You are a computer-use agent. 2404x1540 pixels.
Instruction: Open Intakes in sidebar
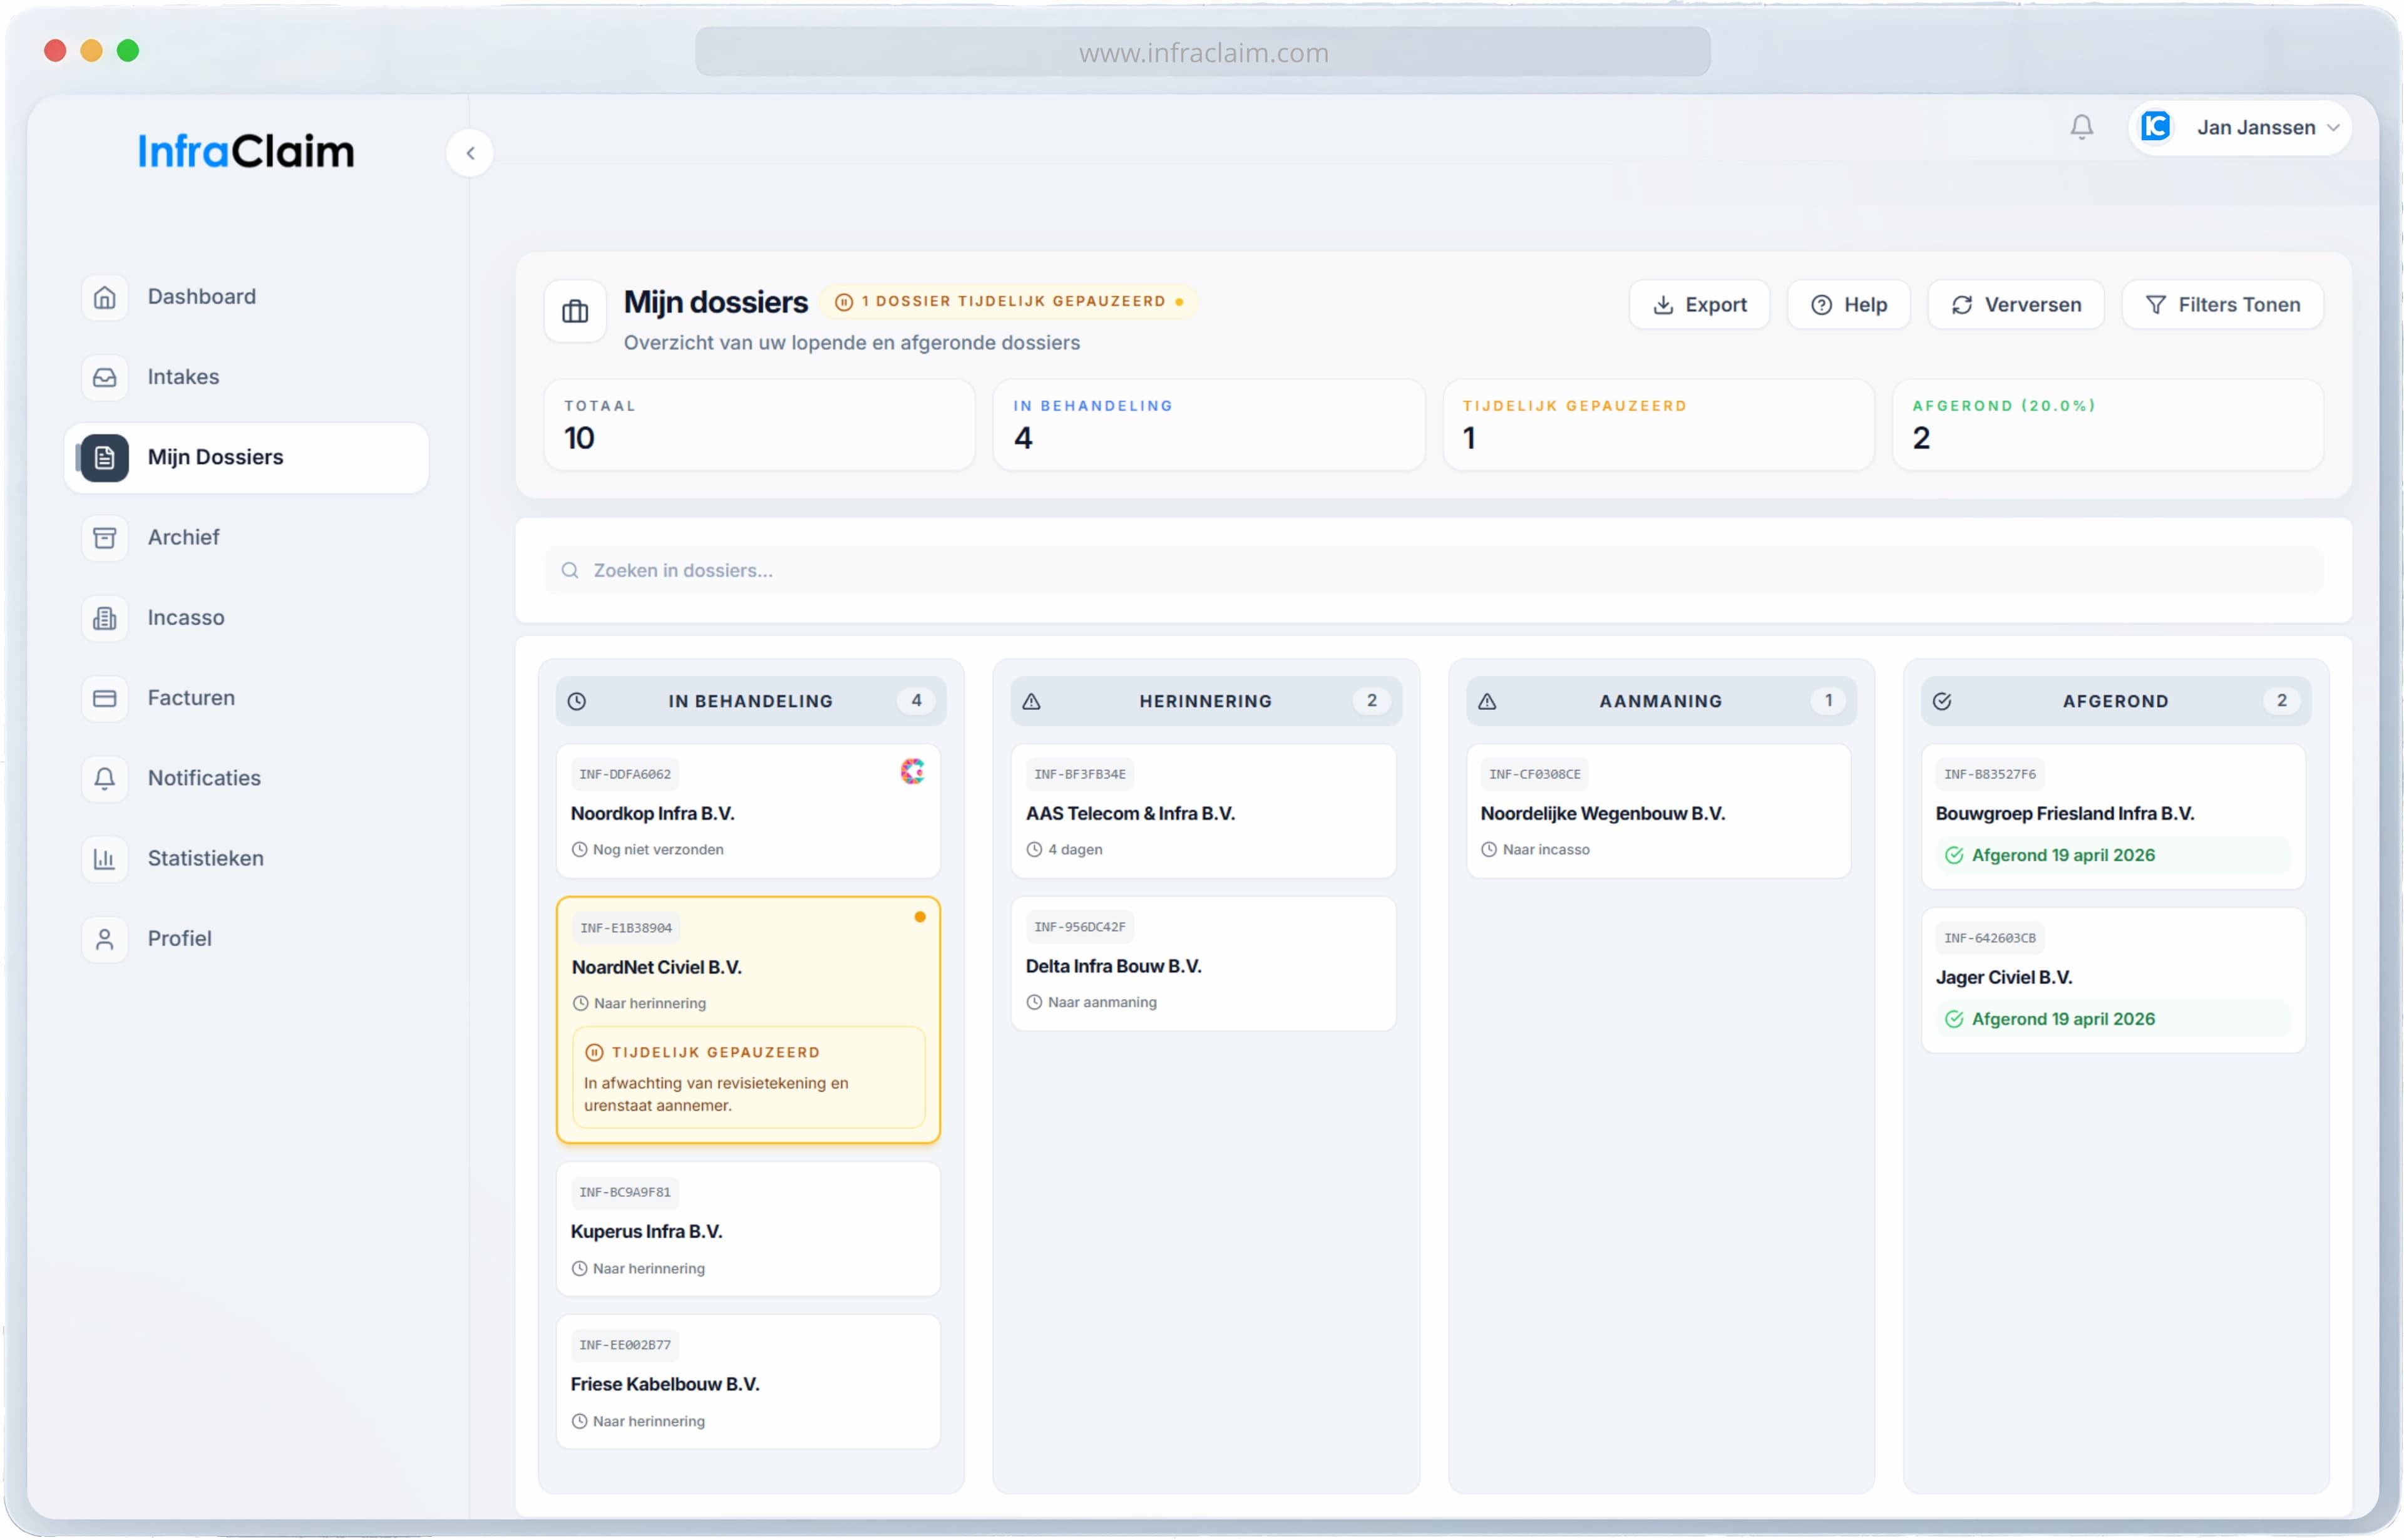click(x=246, y=377)
